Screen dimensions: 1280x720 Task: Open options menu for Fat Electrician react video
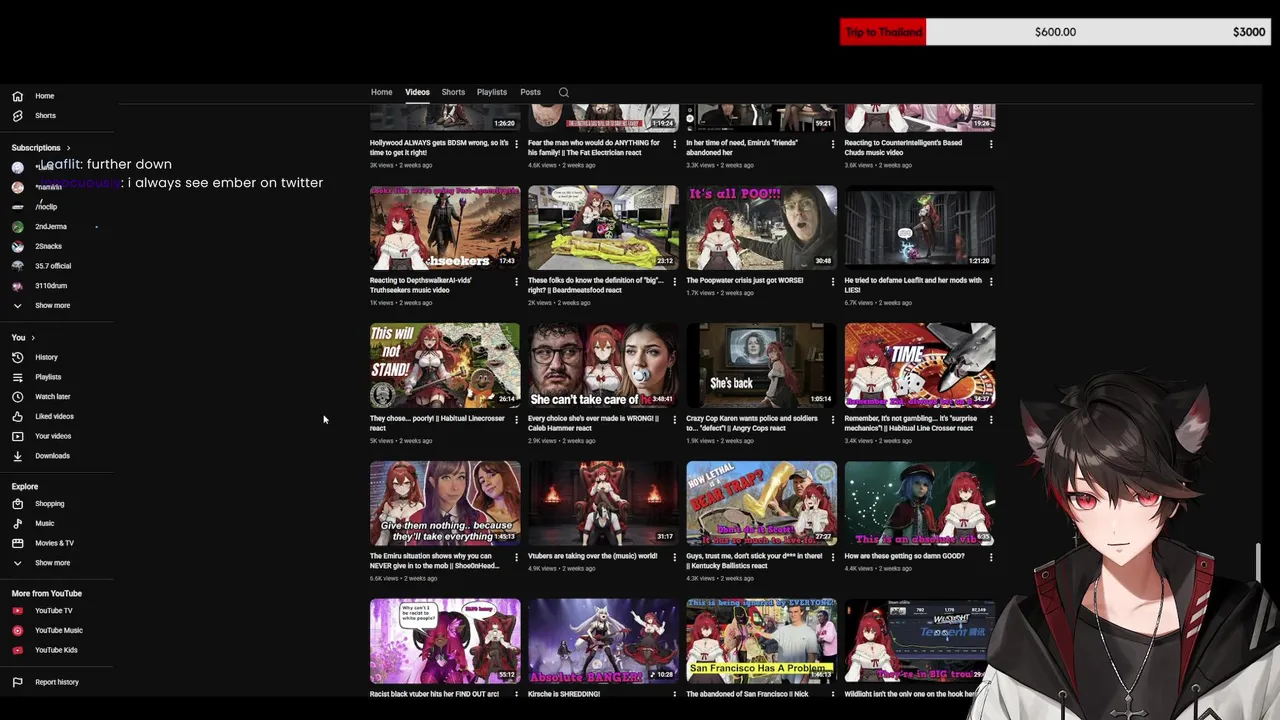click(674, 144)
